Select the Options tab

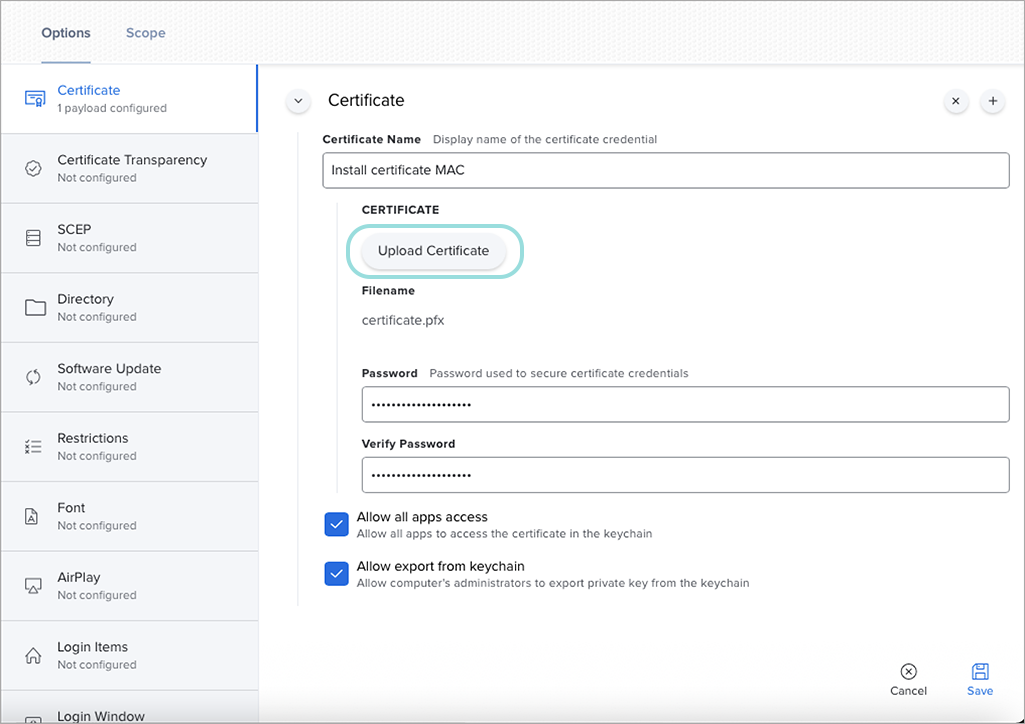click(x=66, y=33)
